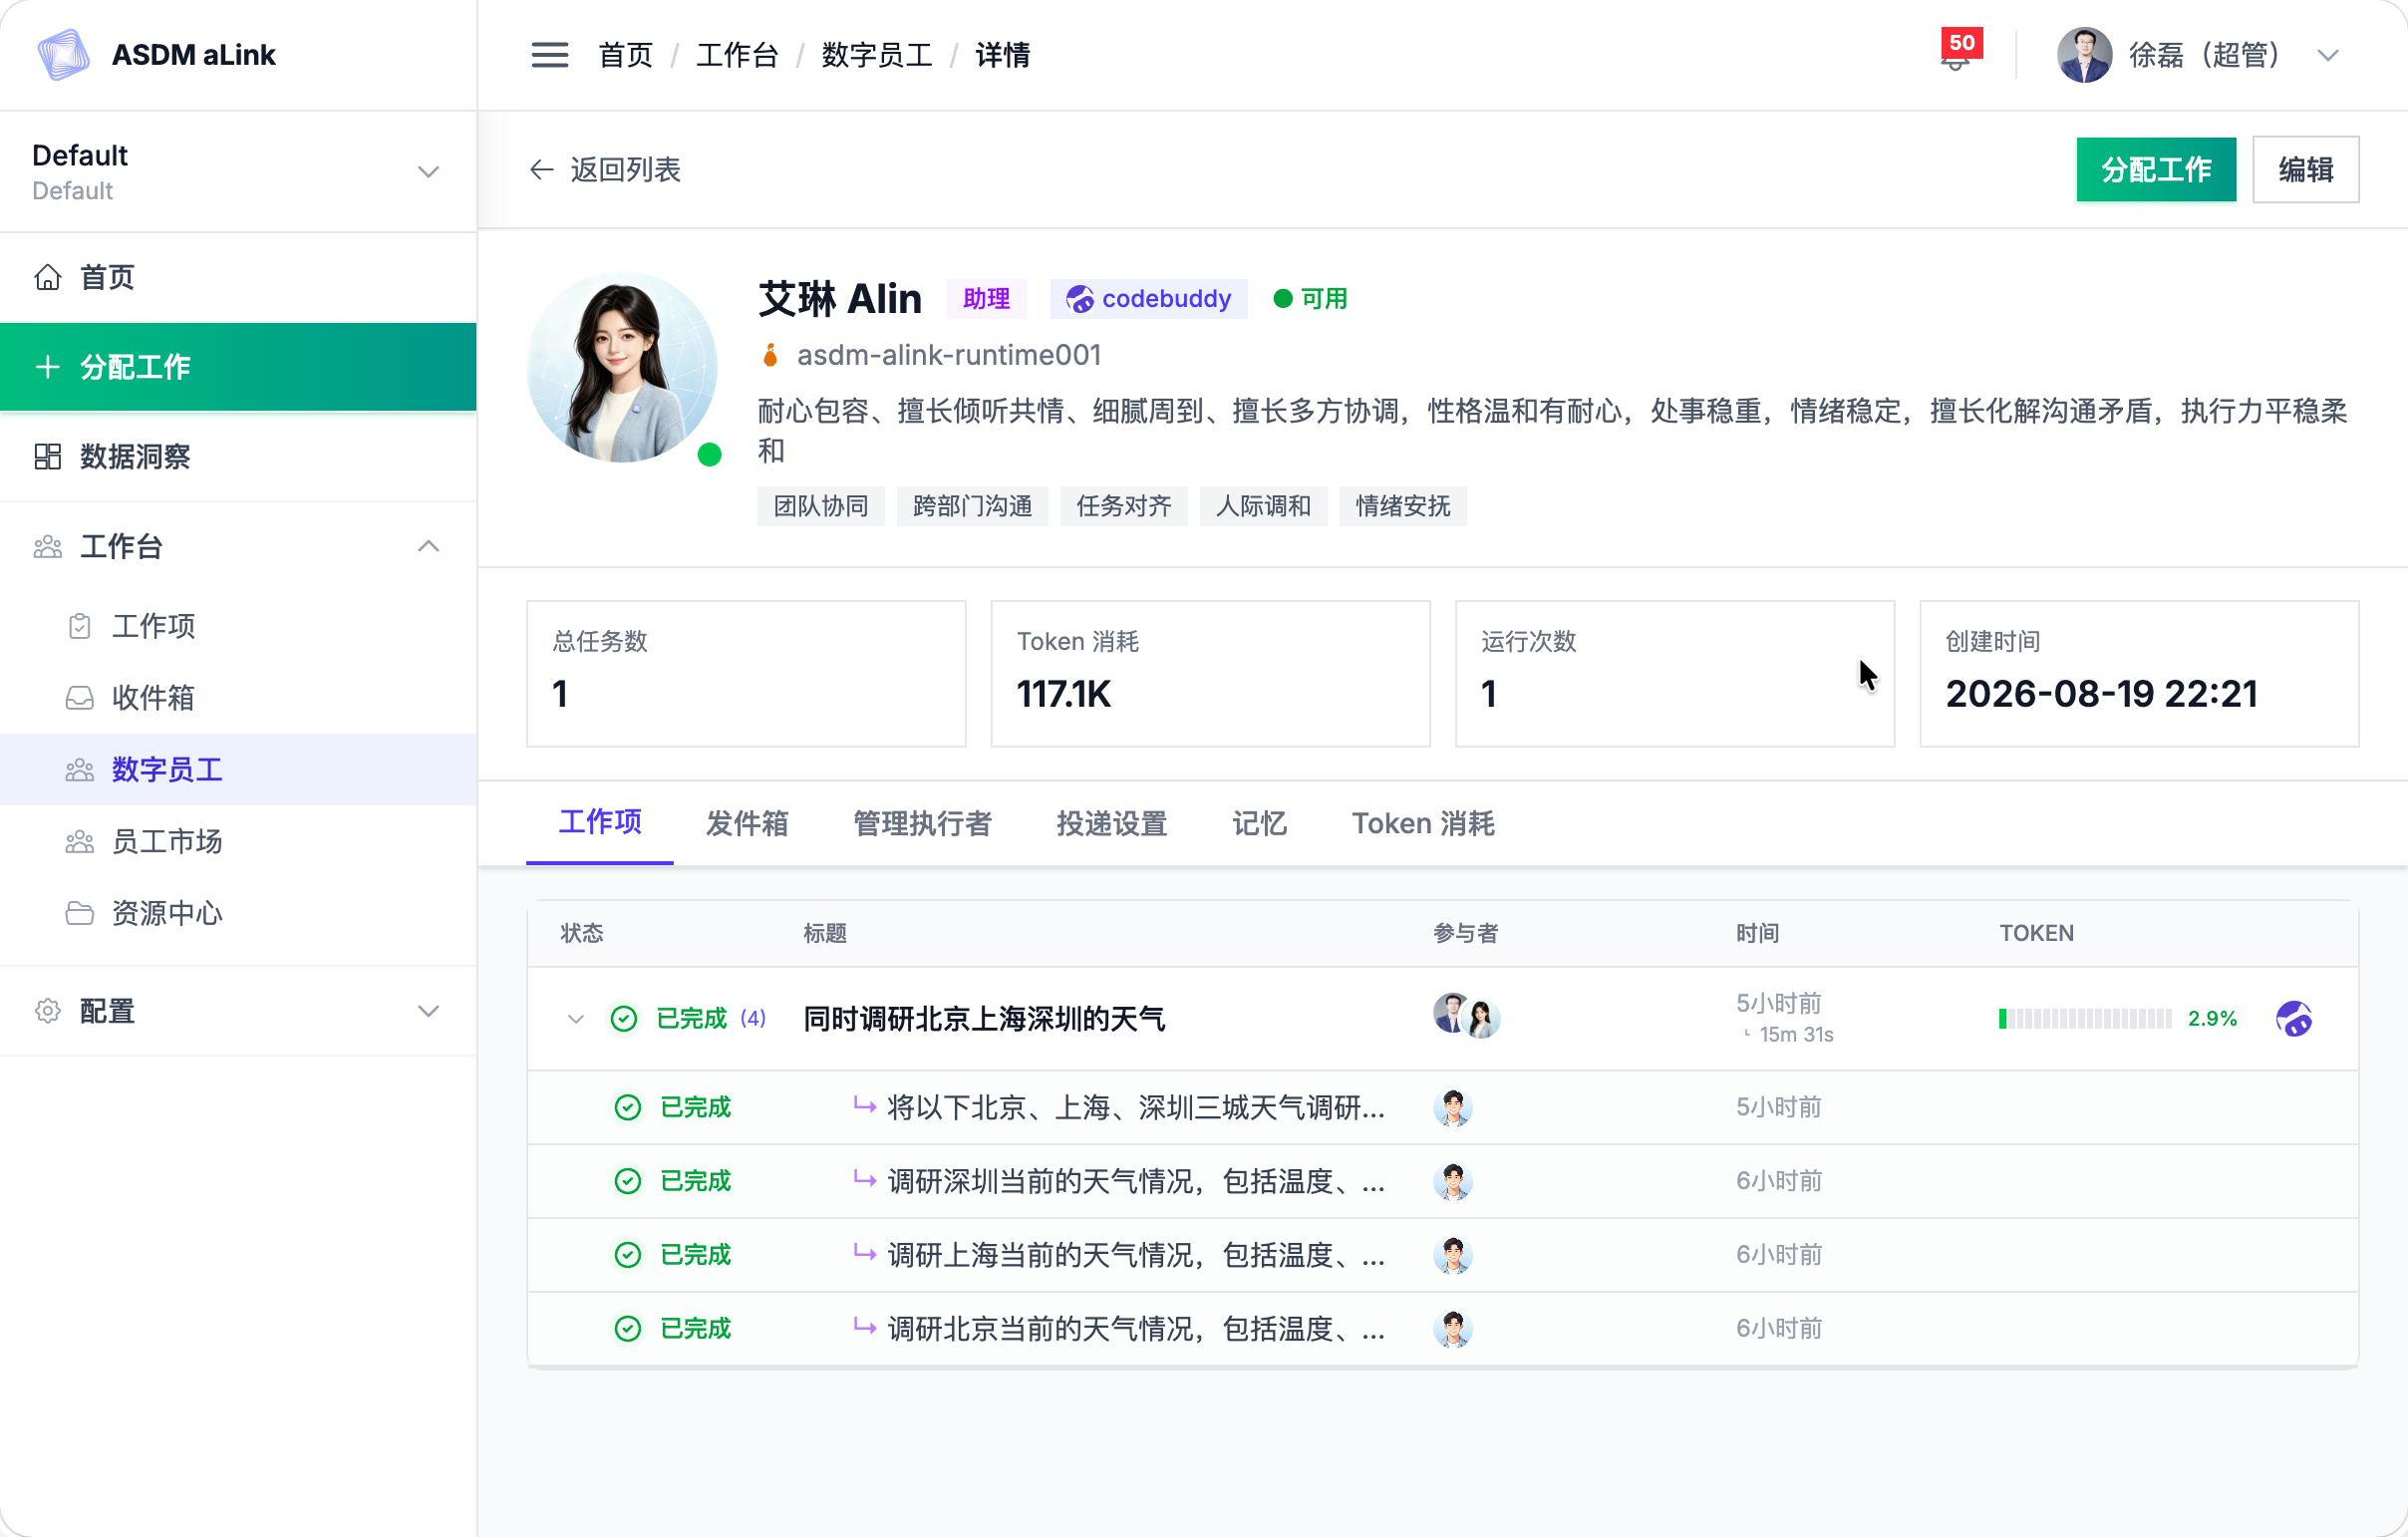Open 资源中心 in the sidebar
This screenshot has height=1537, width=2408.
pos(238,914)
